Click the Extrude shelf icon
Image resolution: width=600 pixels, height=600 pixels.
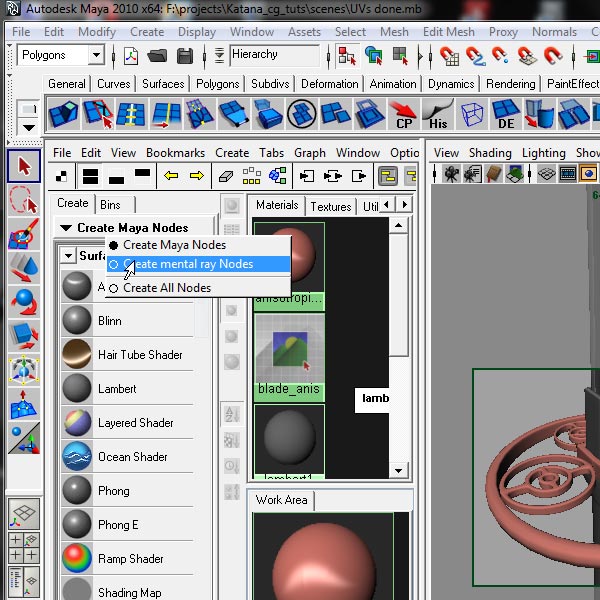pos(64,114)
